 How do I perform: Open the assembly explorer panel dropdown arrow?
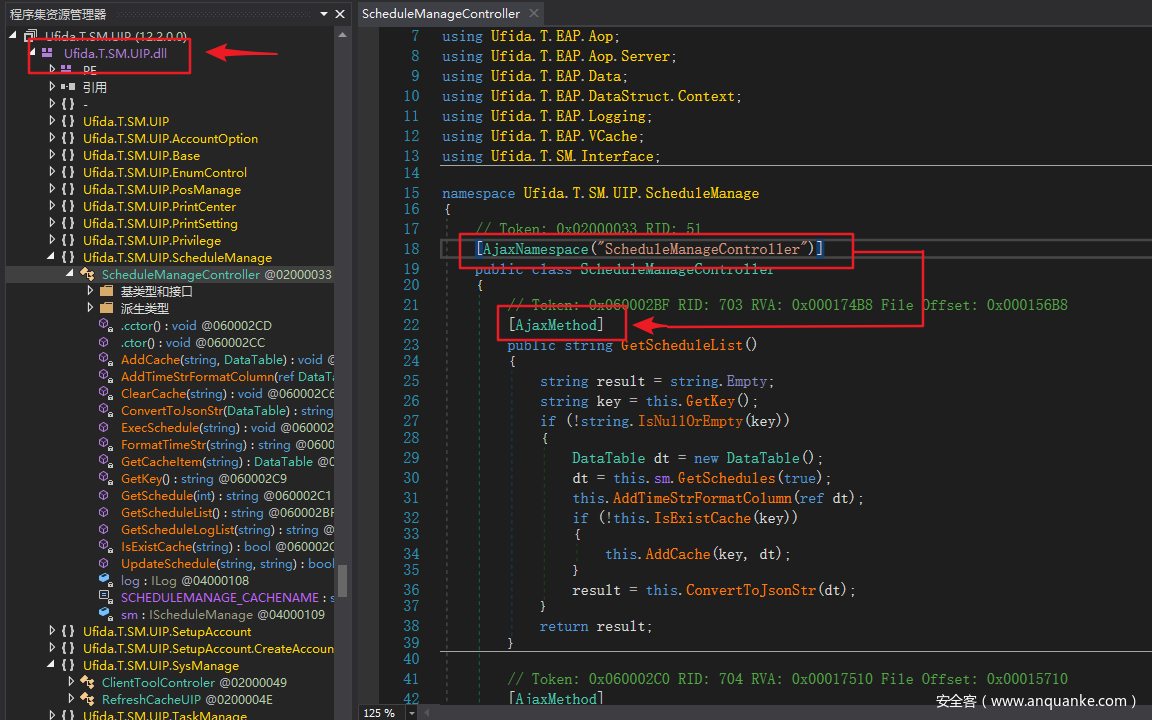tap(324, 14)
